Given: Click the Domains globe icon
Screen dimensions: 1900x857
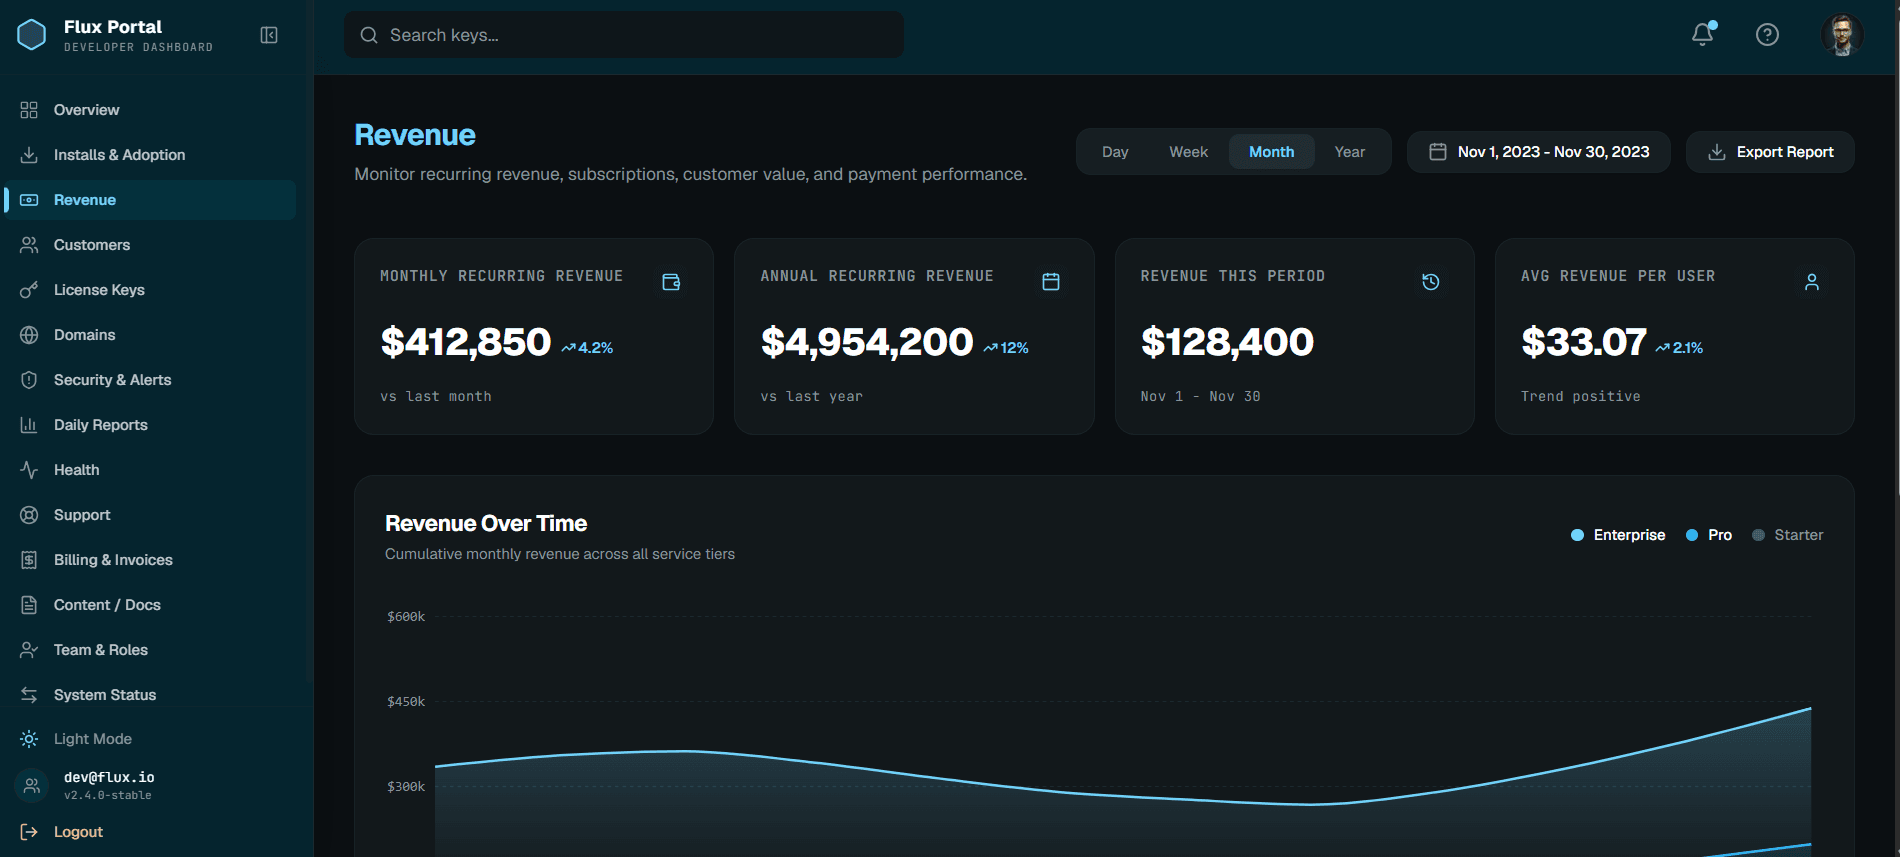Looking at the screenshot, I should (x=29, y=335).
